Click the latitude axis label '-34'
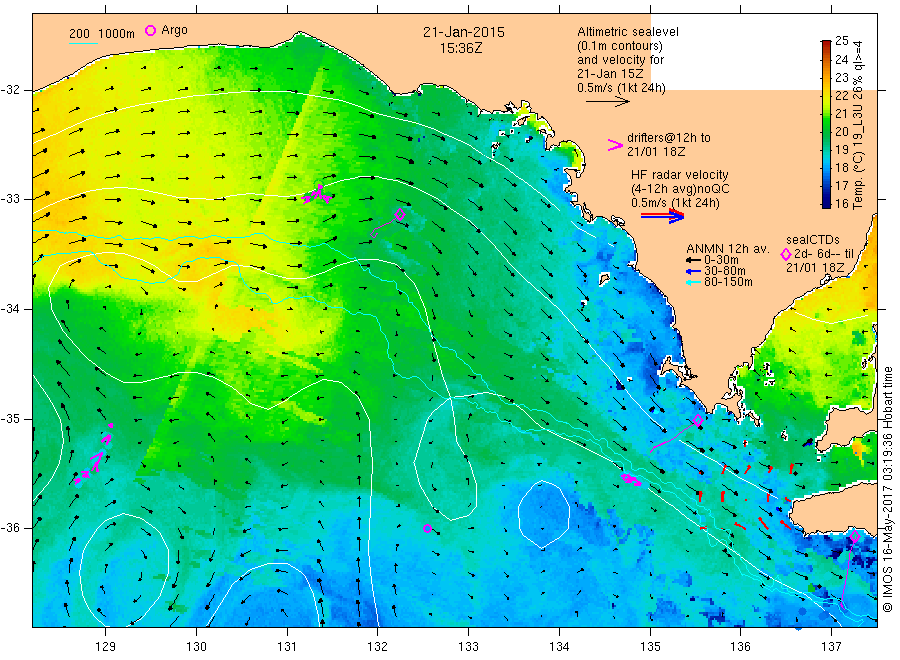 click(11, 309)
